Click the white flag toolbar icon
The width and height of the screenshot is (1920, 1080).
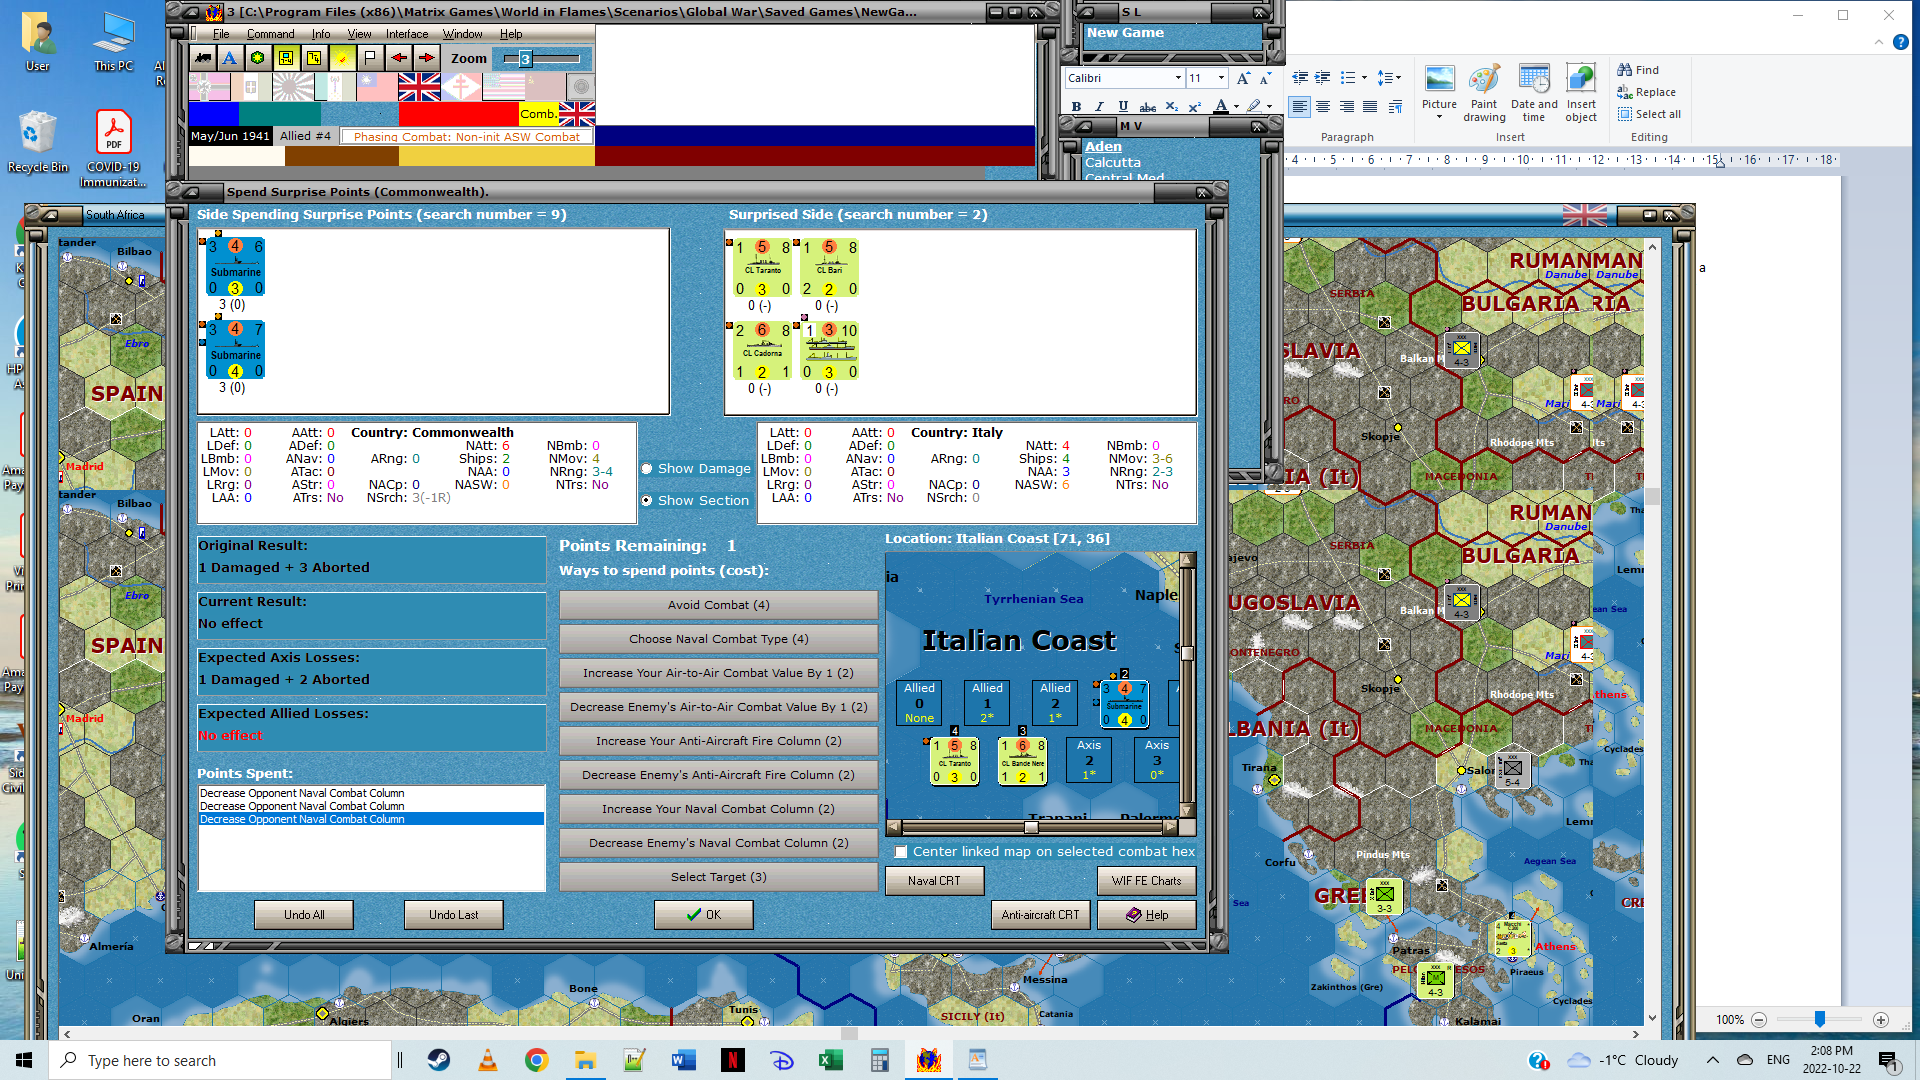point(370,58)
